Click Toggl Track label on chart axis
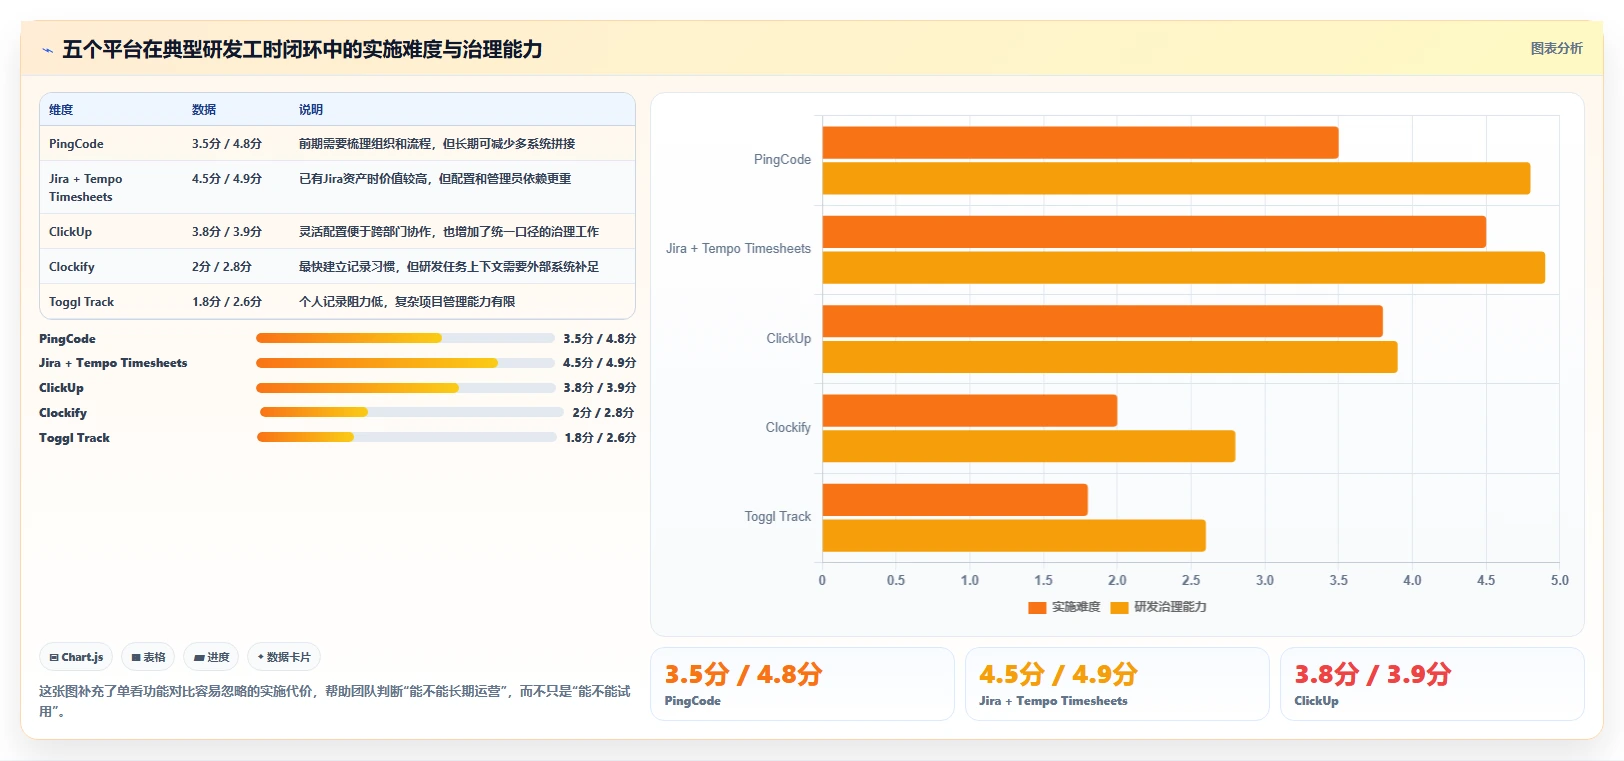This screenshot has width=1624, height=761. (x=777, y=517)
